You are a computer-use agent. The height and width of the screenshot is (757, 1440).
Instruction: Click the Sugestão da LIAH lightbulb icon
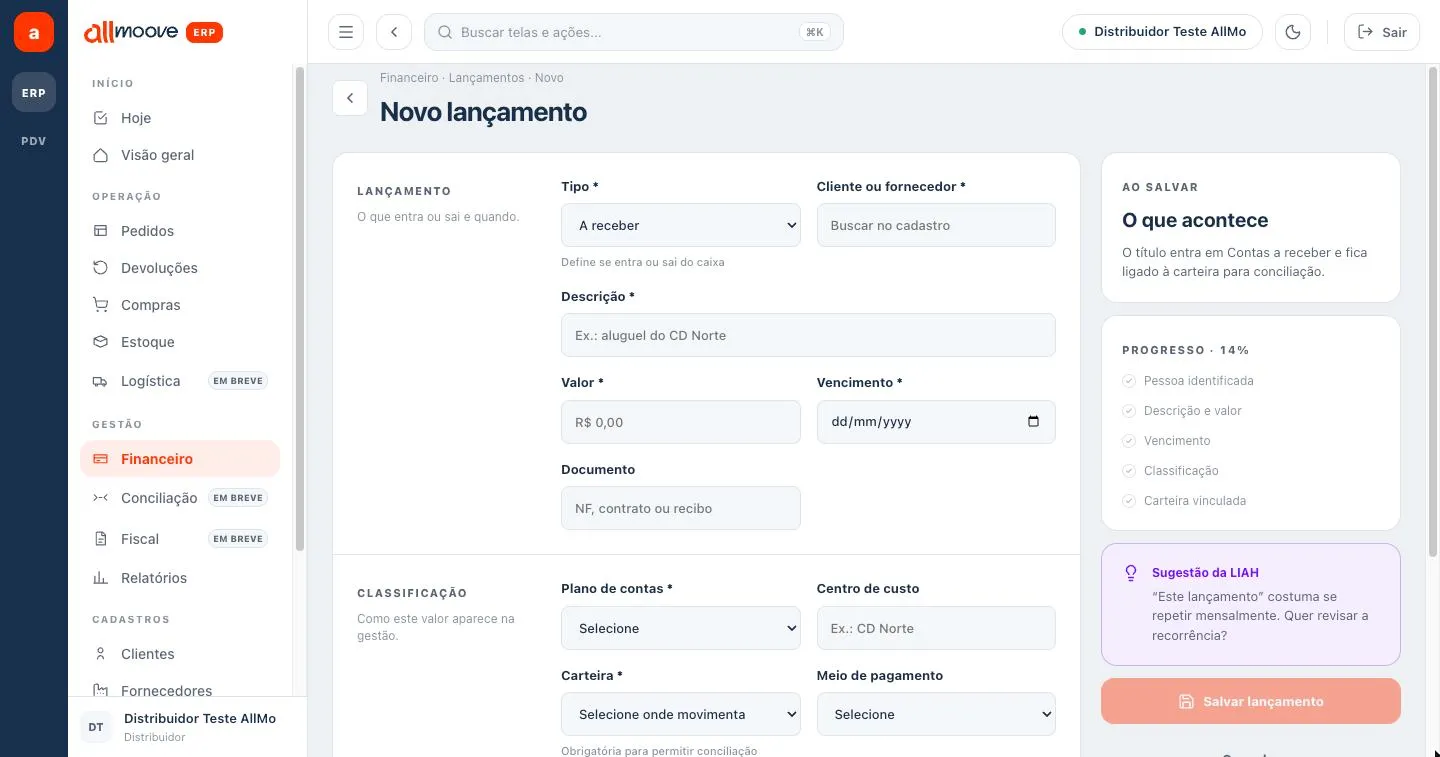click(x=1131, y=573)
